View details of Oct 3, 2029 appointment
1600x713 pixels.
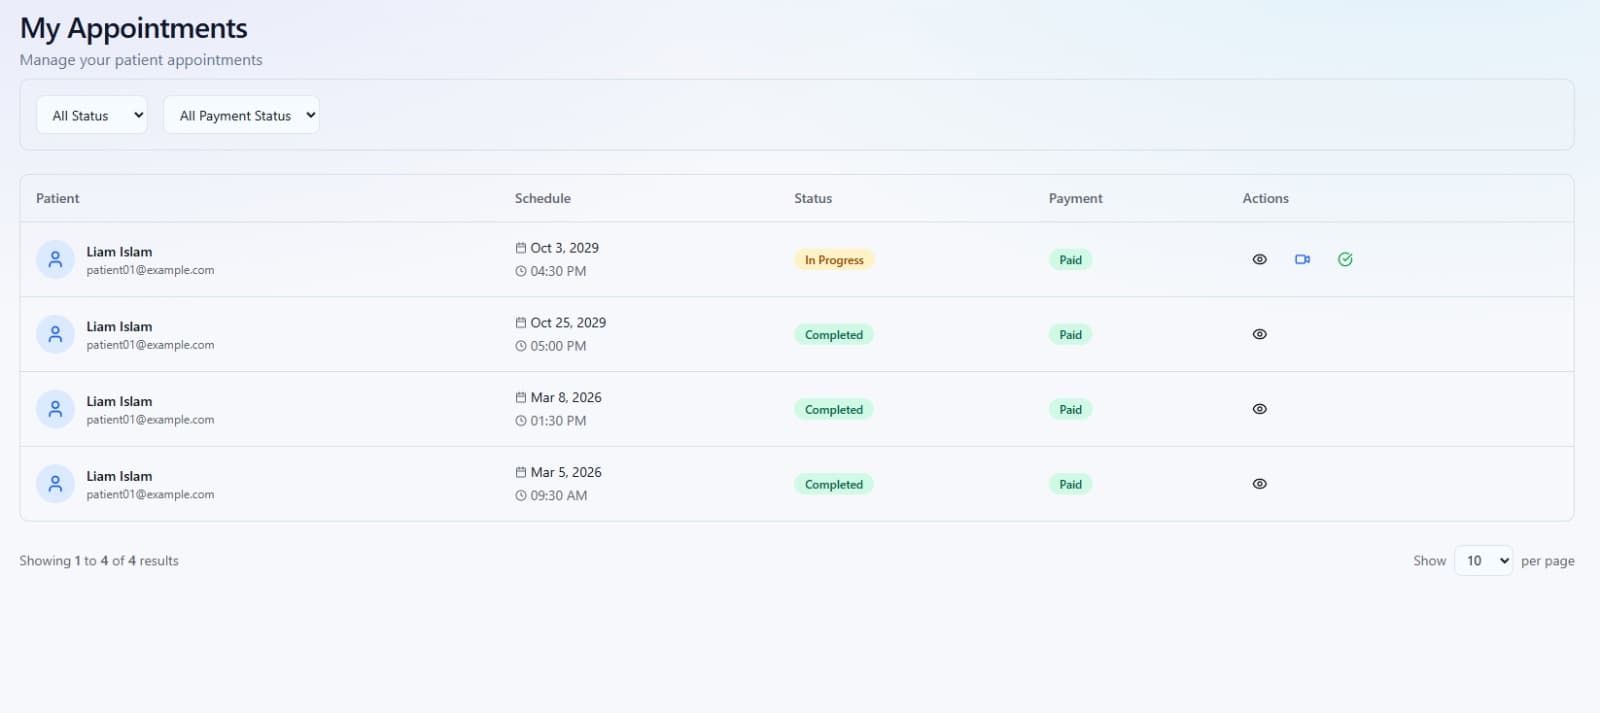(x=1259, y=259)
